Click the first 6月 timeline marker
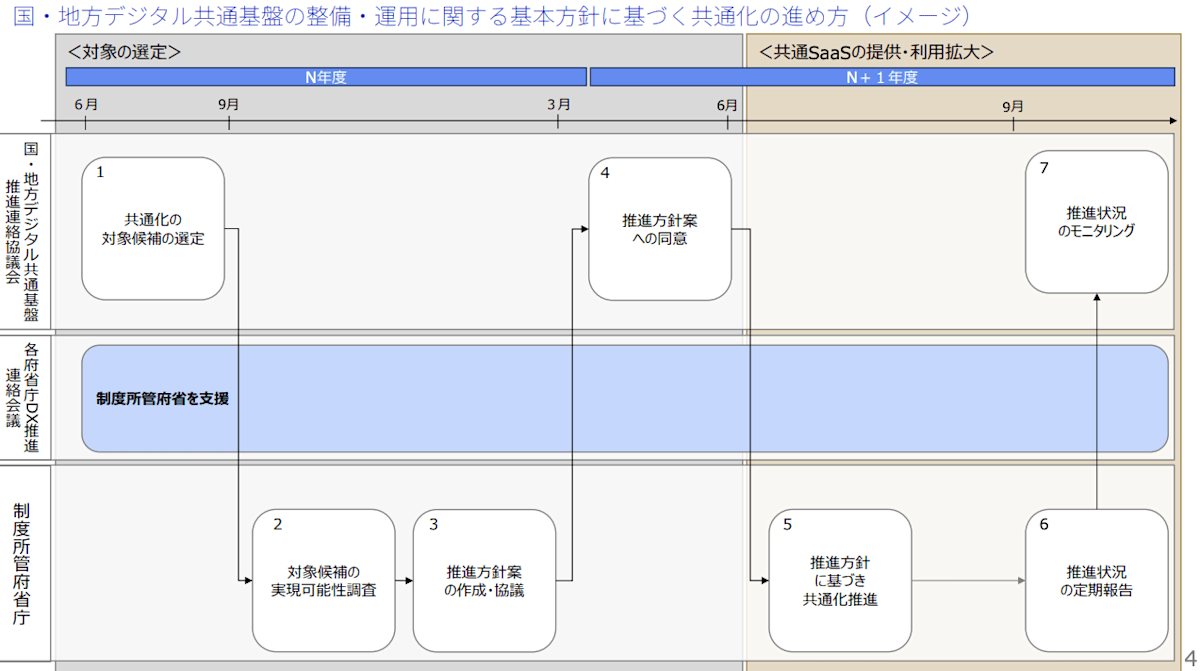This screenshot has height=671, width=1200. tap(85, 103)
